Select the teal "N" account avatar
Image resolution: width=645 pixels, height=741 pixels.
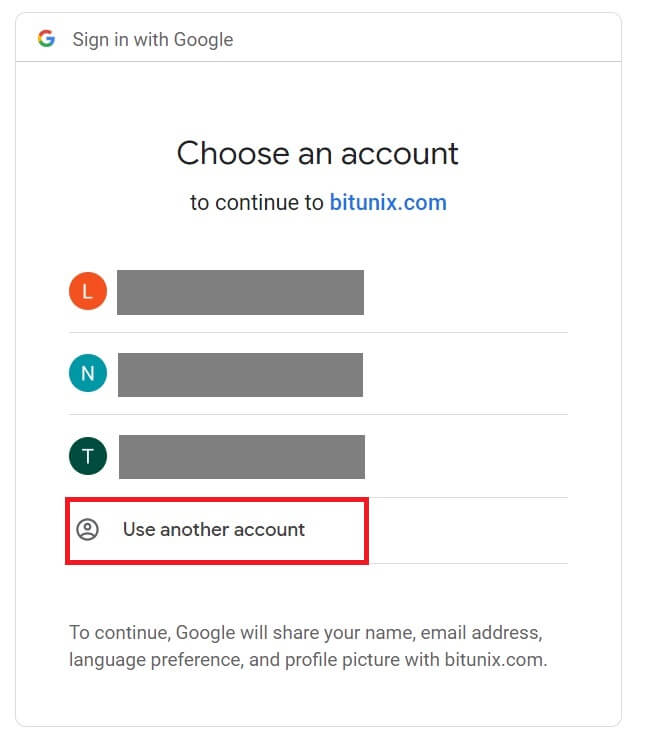pyautogui.click(x=88, y=373)
